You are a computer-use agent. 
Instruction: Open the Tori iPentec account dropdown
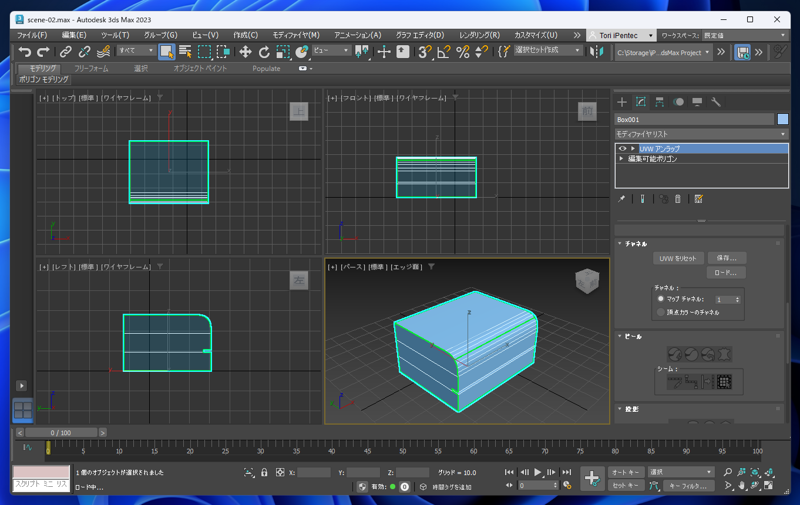[620, 35]
